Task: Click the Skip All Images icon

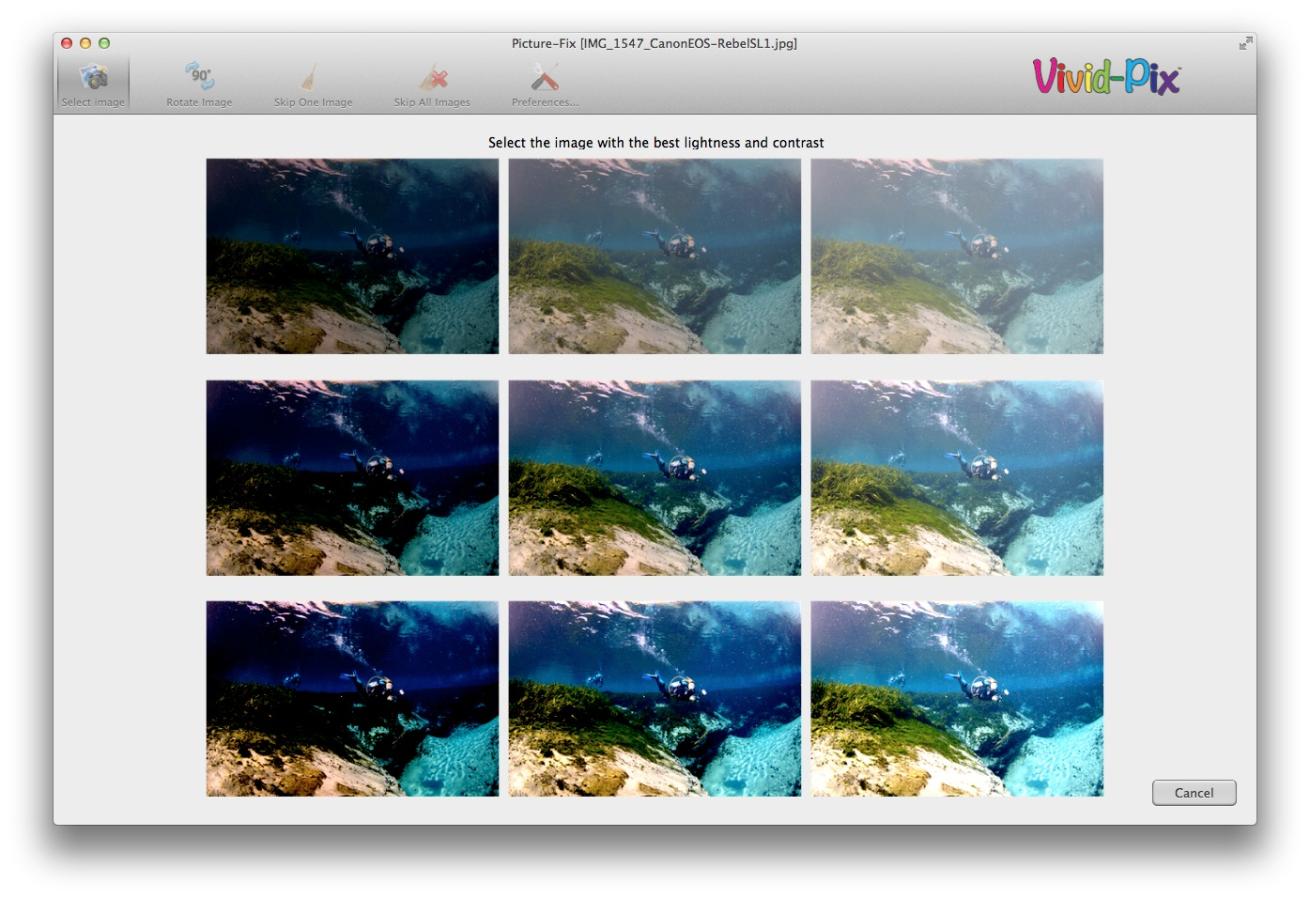Action: 432,78
